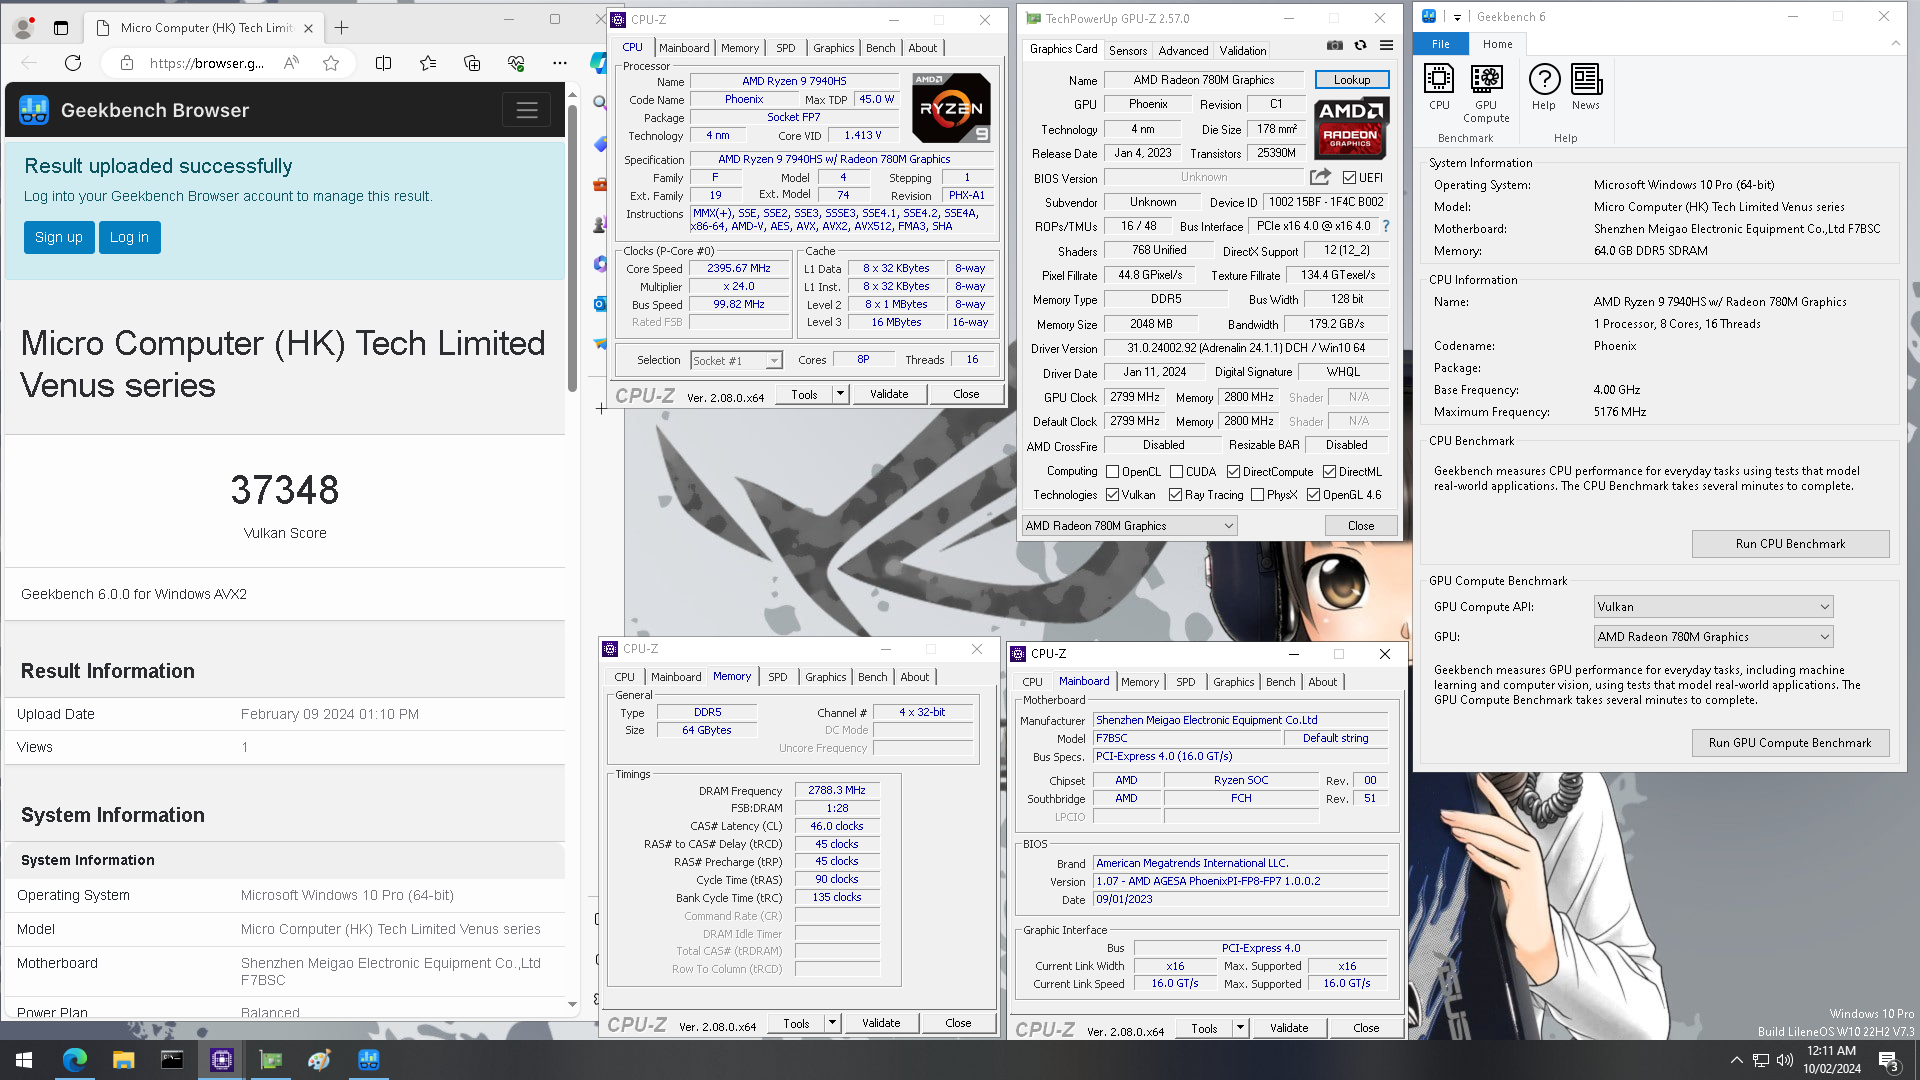Click Lookup button in GPU-Z
The height and width of the screenshot is (1080, 1920).
pos(1351,80)
